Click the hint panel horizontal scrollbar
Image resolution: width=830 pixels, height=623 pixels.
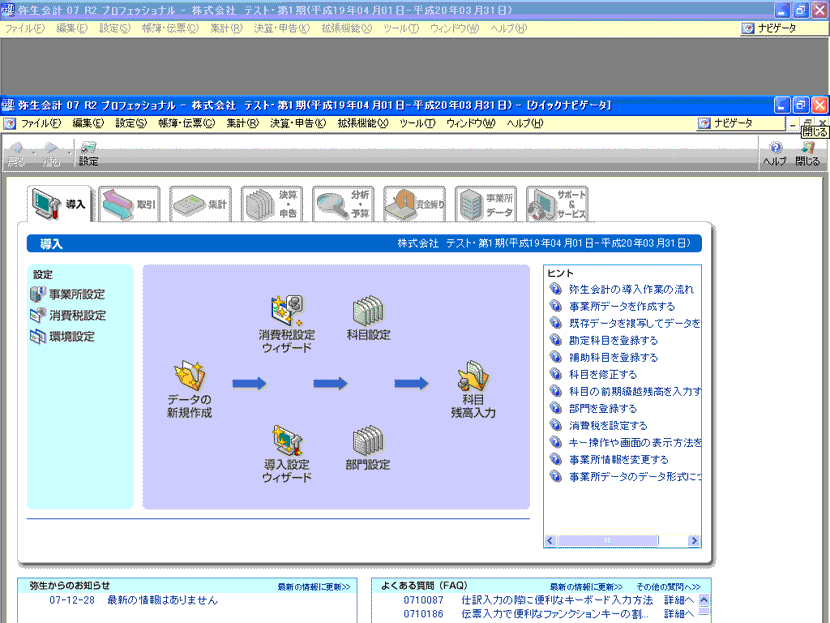click(x=622, y=541)
